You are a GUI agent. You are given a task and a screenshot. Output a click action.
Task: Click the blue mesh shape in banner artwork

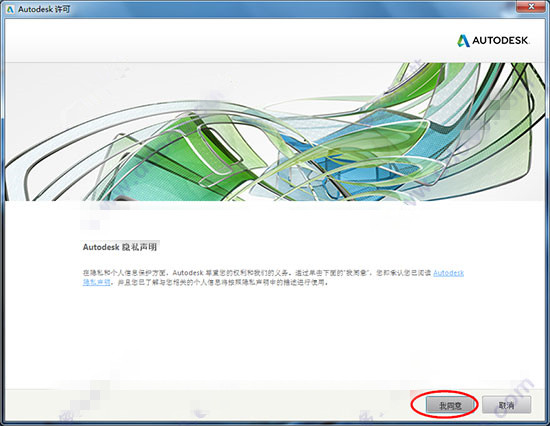coord(351,154)
